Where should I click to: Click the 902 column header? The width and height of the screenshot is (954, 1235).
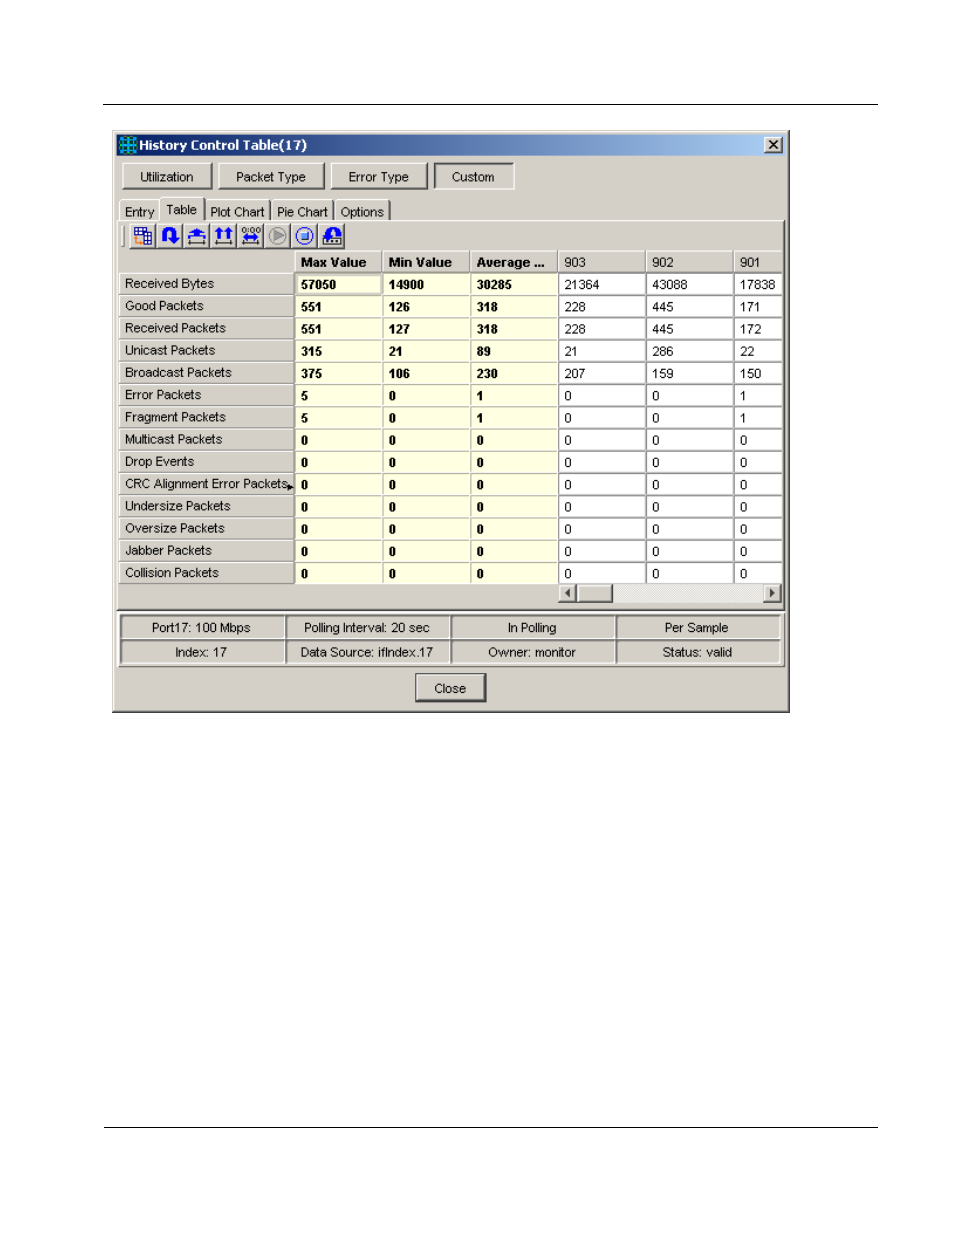tap(690, 262)
